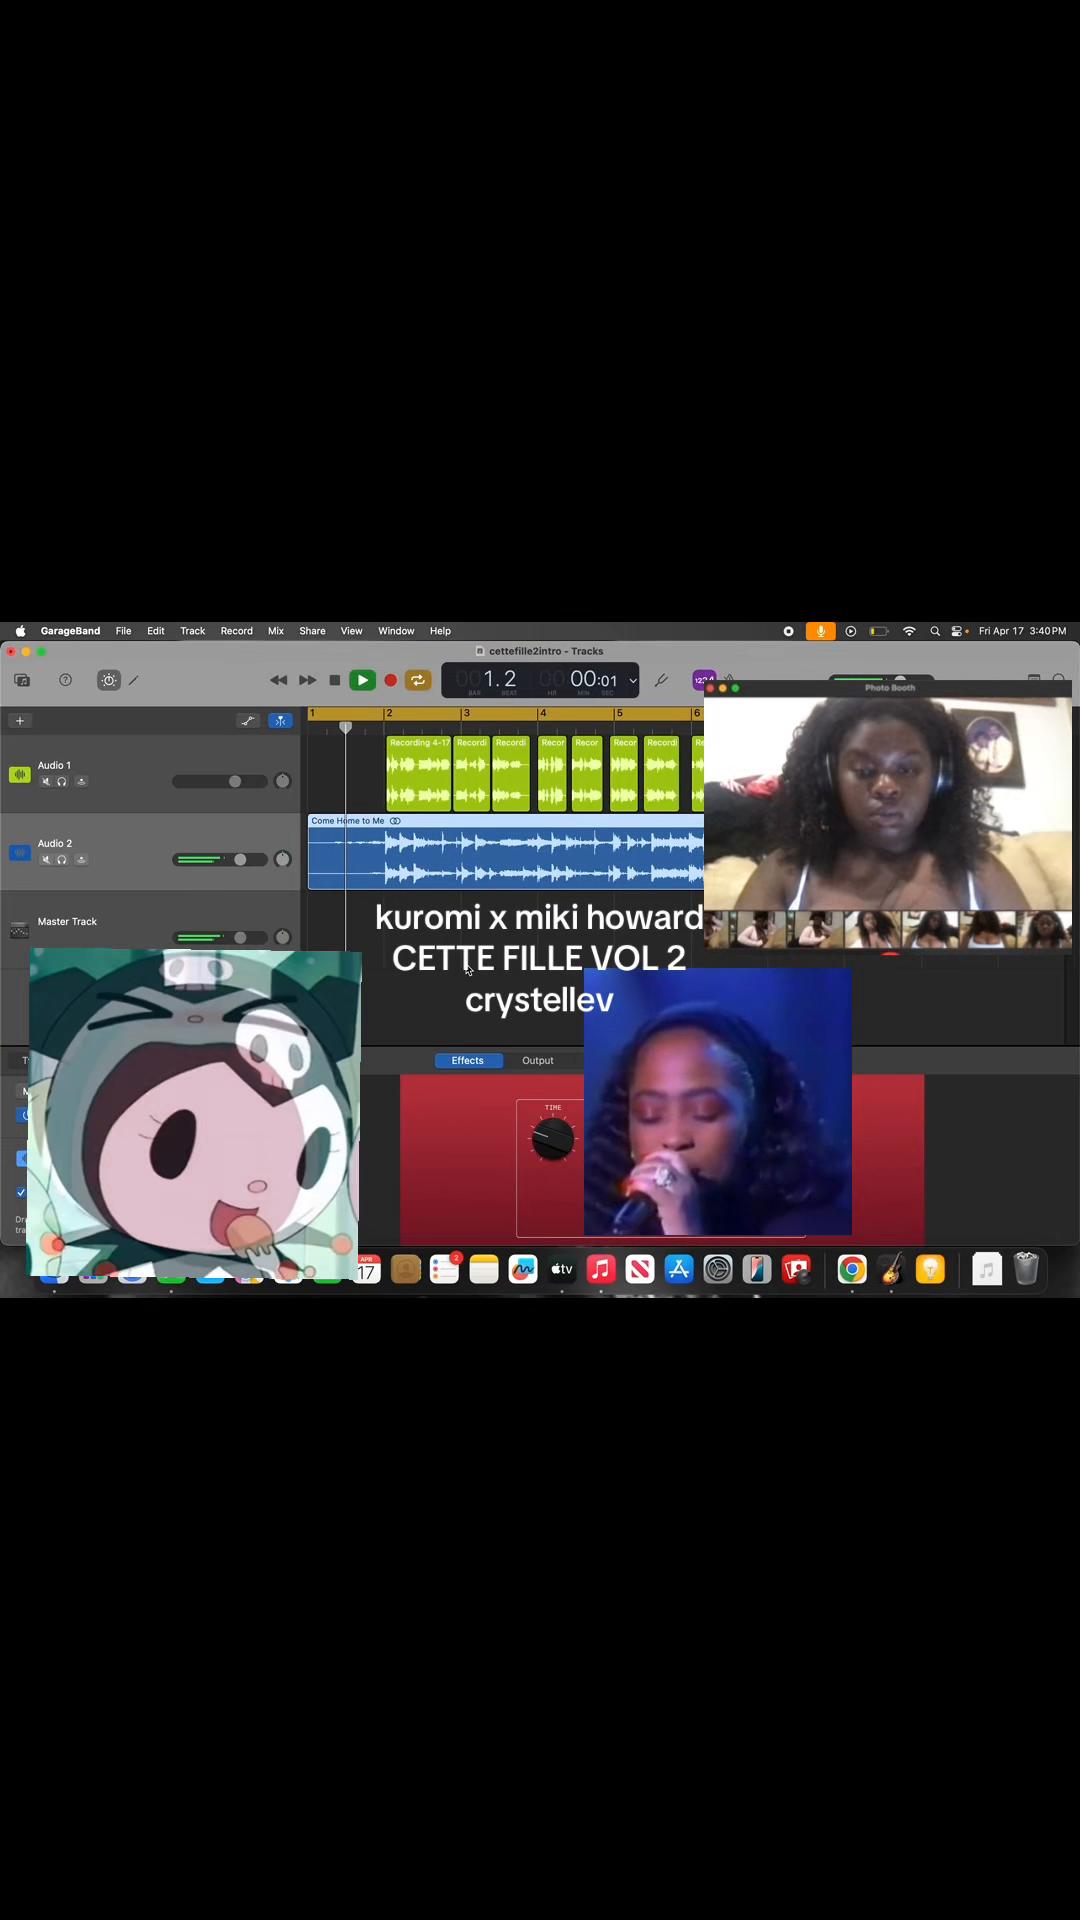Viewport: 1080px width, 1920px height.
Task: Open Apple Music from the Dock
Action: [x=601, y=1269]
